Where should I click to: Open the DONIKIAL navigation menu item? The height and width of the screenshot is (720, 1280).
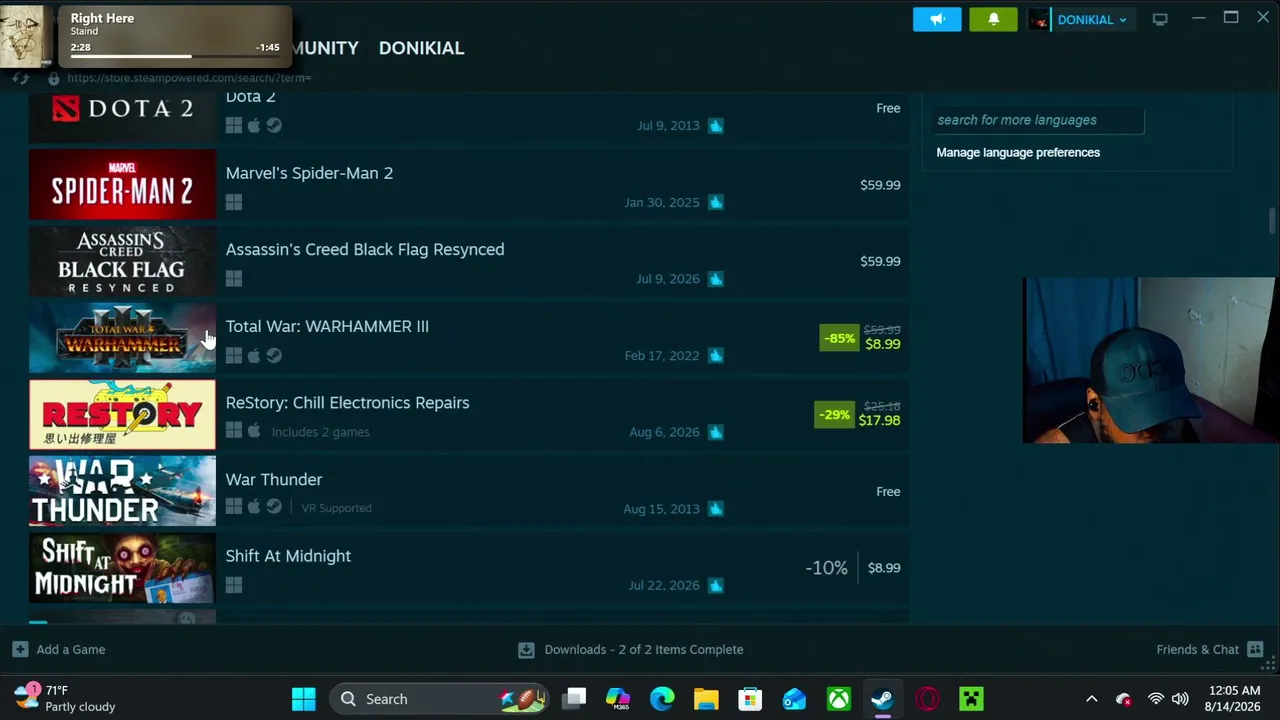[421, 48]
